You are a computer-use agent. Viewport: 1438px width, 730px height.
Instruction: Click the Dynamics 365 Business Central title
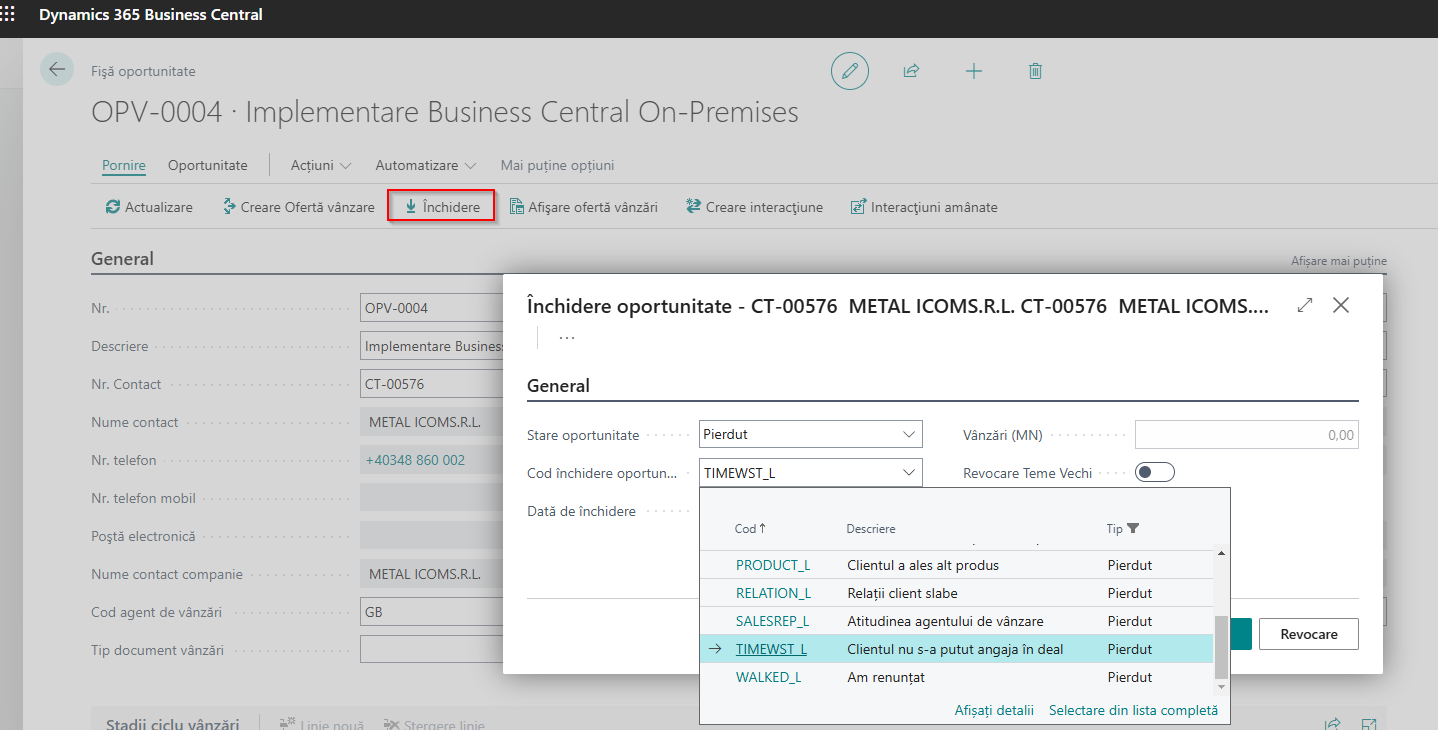(x=151, y=15)
